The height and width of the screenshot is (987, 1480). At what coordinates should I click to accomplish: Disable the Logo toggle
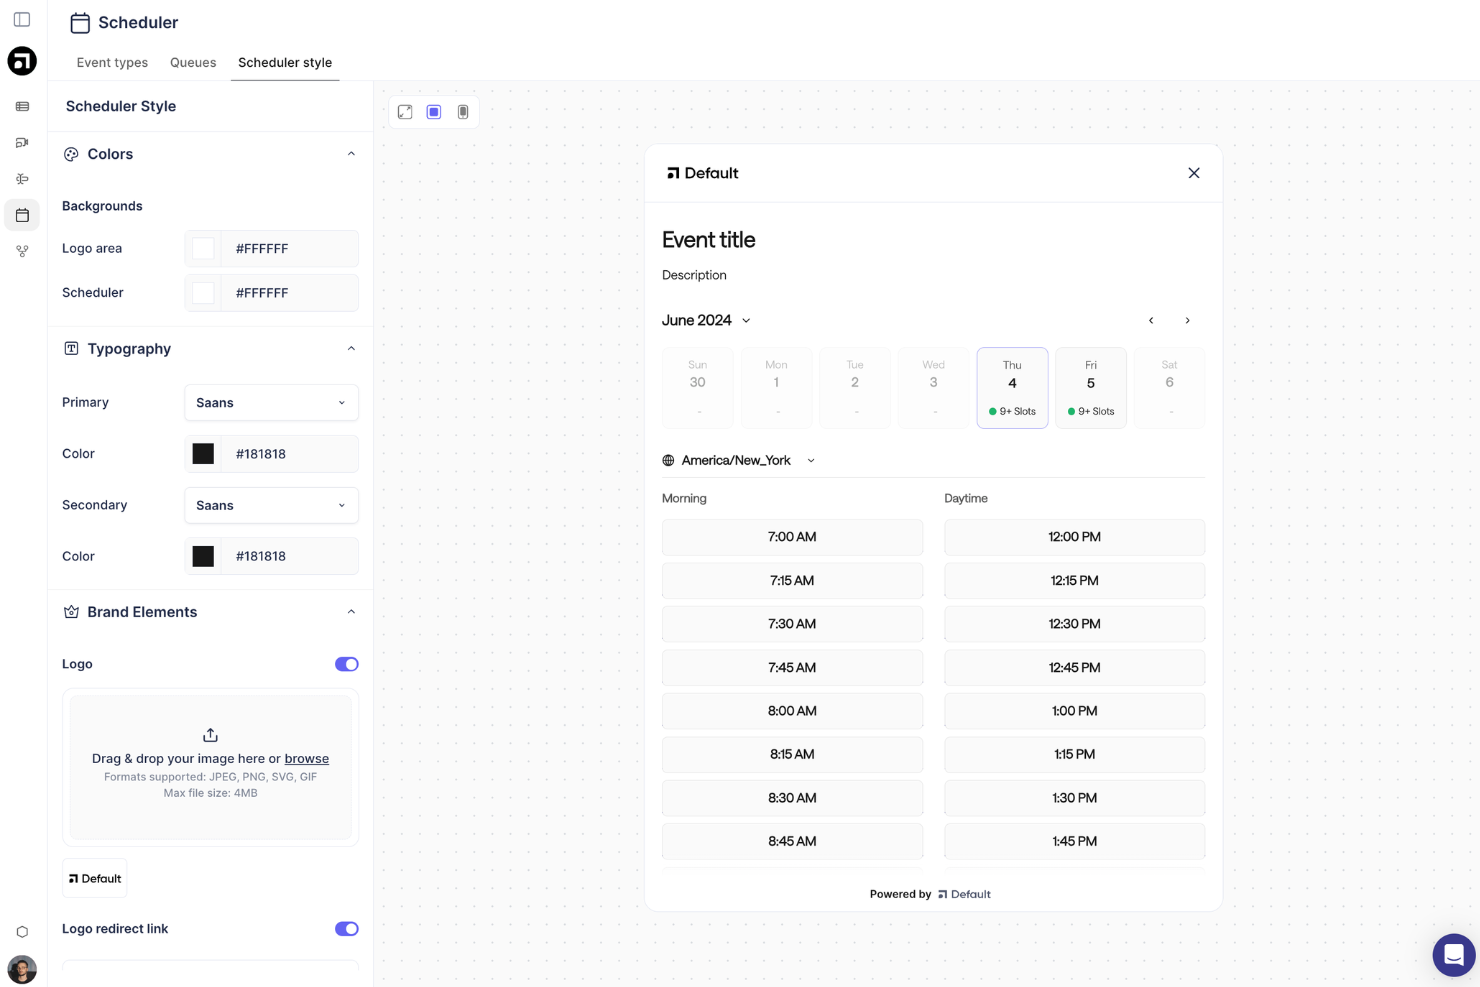click(347, 664)
